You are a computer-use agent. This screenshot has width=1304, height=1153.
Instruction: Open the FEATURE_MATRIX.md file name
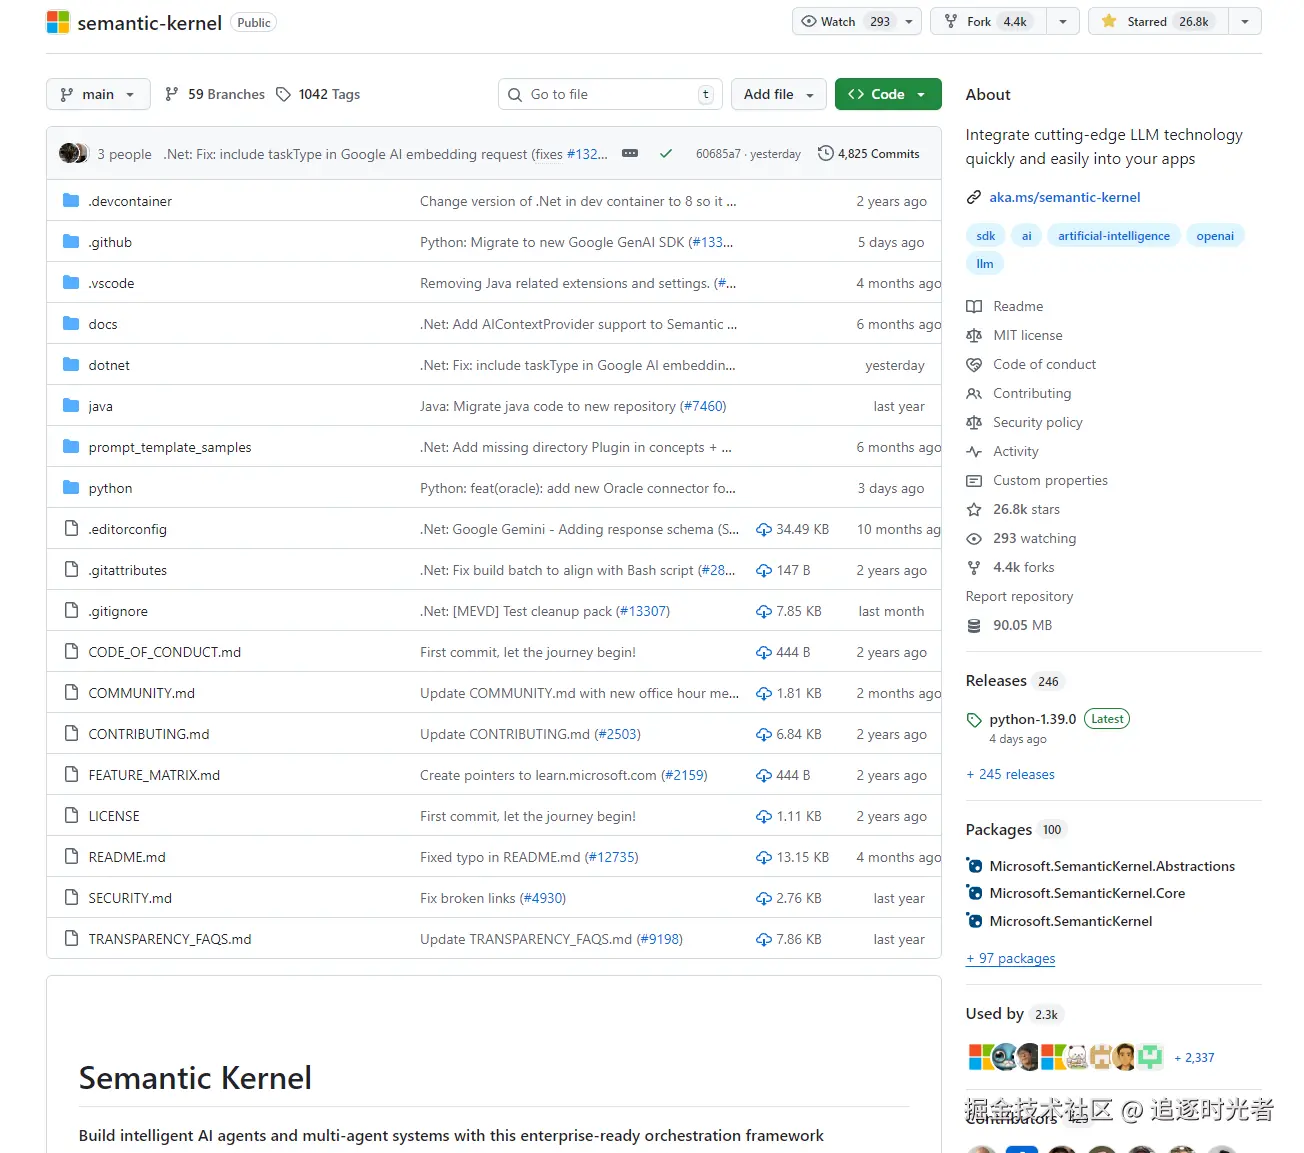coord(154,775)
